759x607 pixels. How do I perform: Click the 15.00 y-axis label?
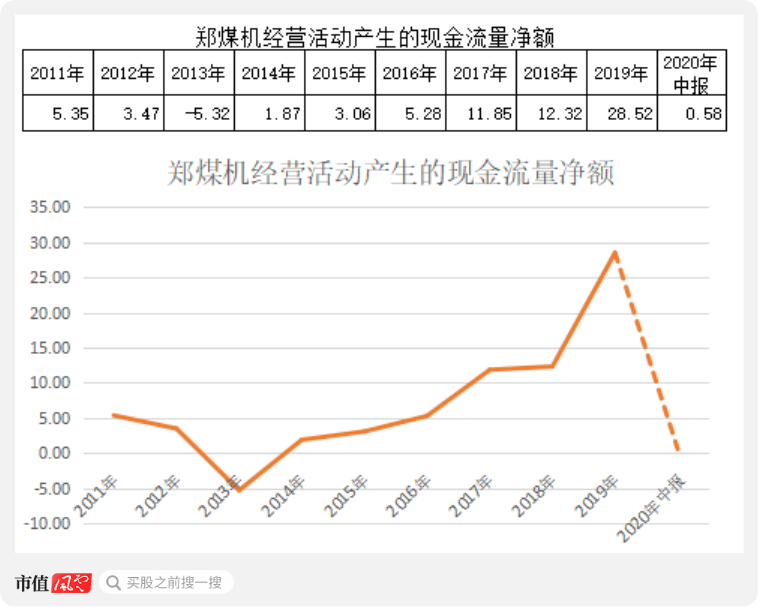[x=50, y=348]
